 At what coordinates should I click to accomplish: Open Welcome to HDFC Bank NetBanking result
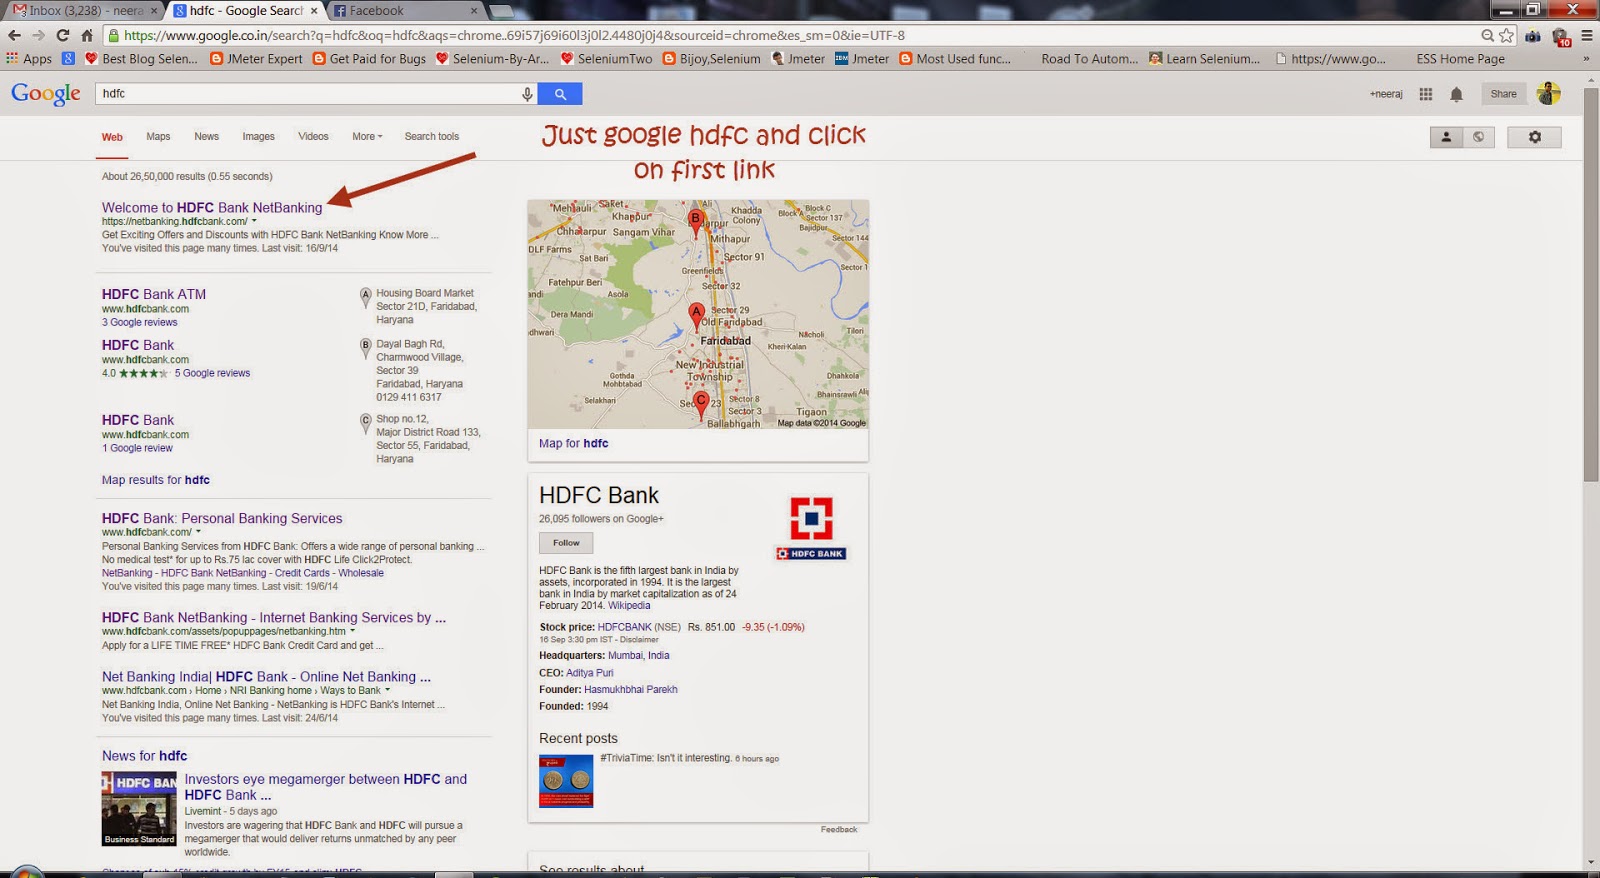pos(212,208)
